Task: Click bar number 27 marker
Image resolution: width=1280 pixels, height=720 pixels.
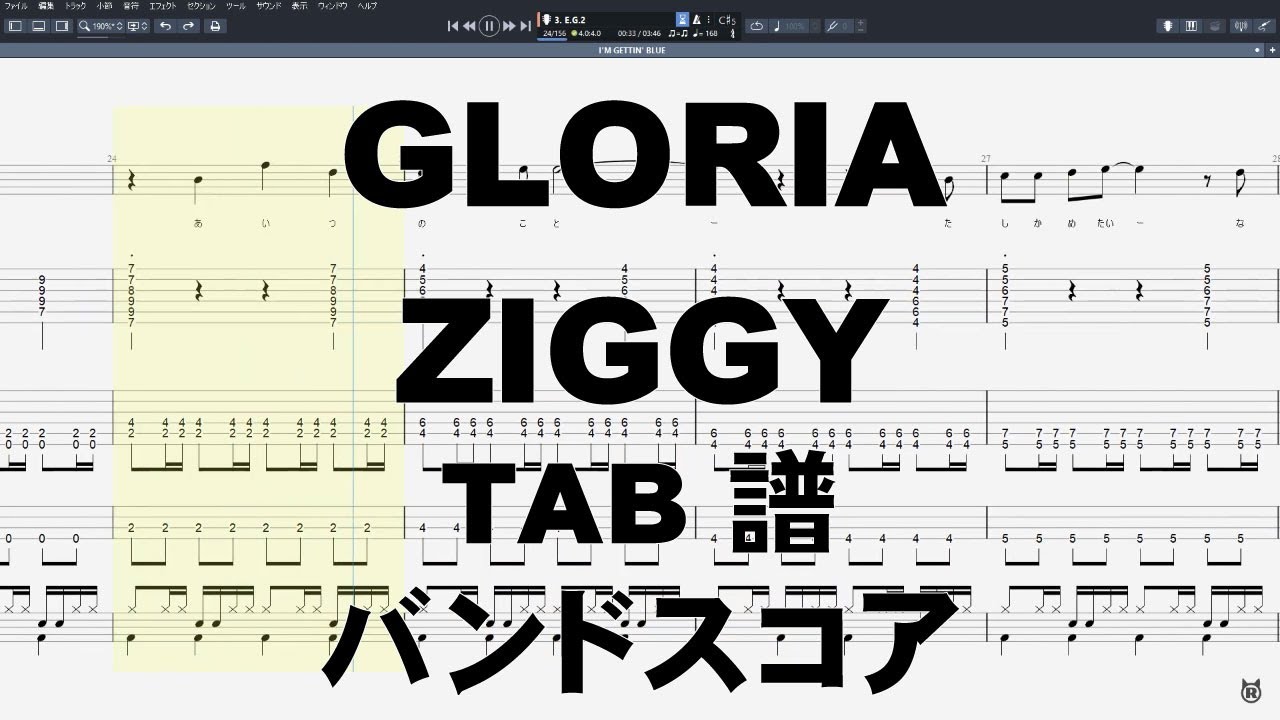Action: point(985,159)
